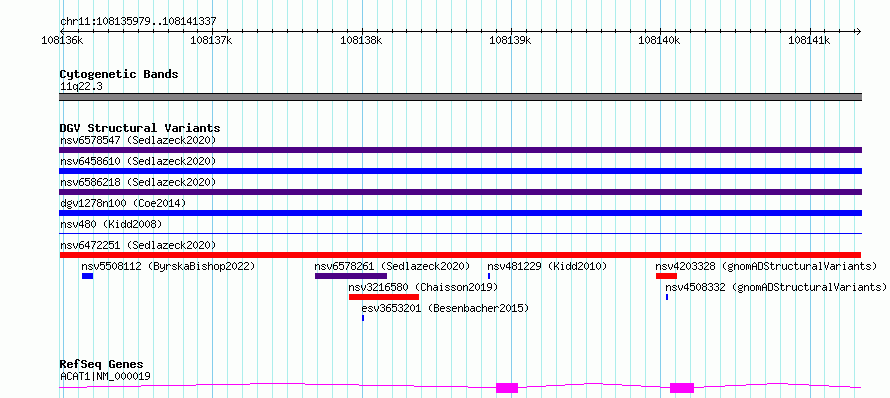Click the nsv481229 (Kidd2010) label

(547, 266)
